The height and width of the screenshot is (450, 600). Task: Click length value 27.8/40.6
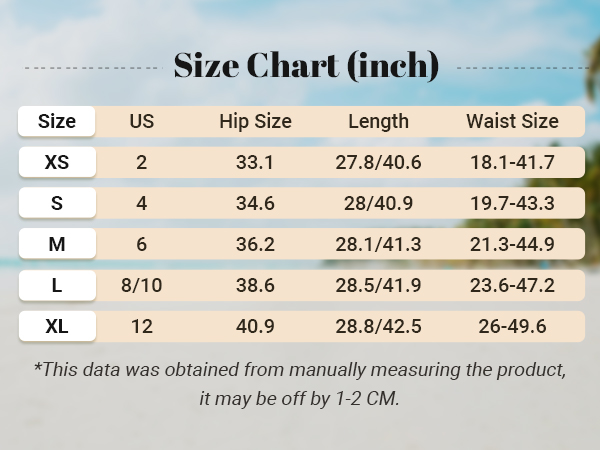378,162
